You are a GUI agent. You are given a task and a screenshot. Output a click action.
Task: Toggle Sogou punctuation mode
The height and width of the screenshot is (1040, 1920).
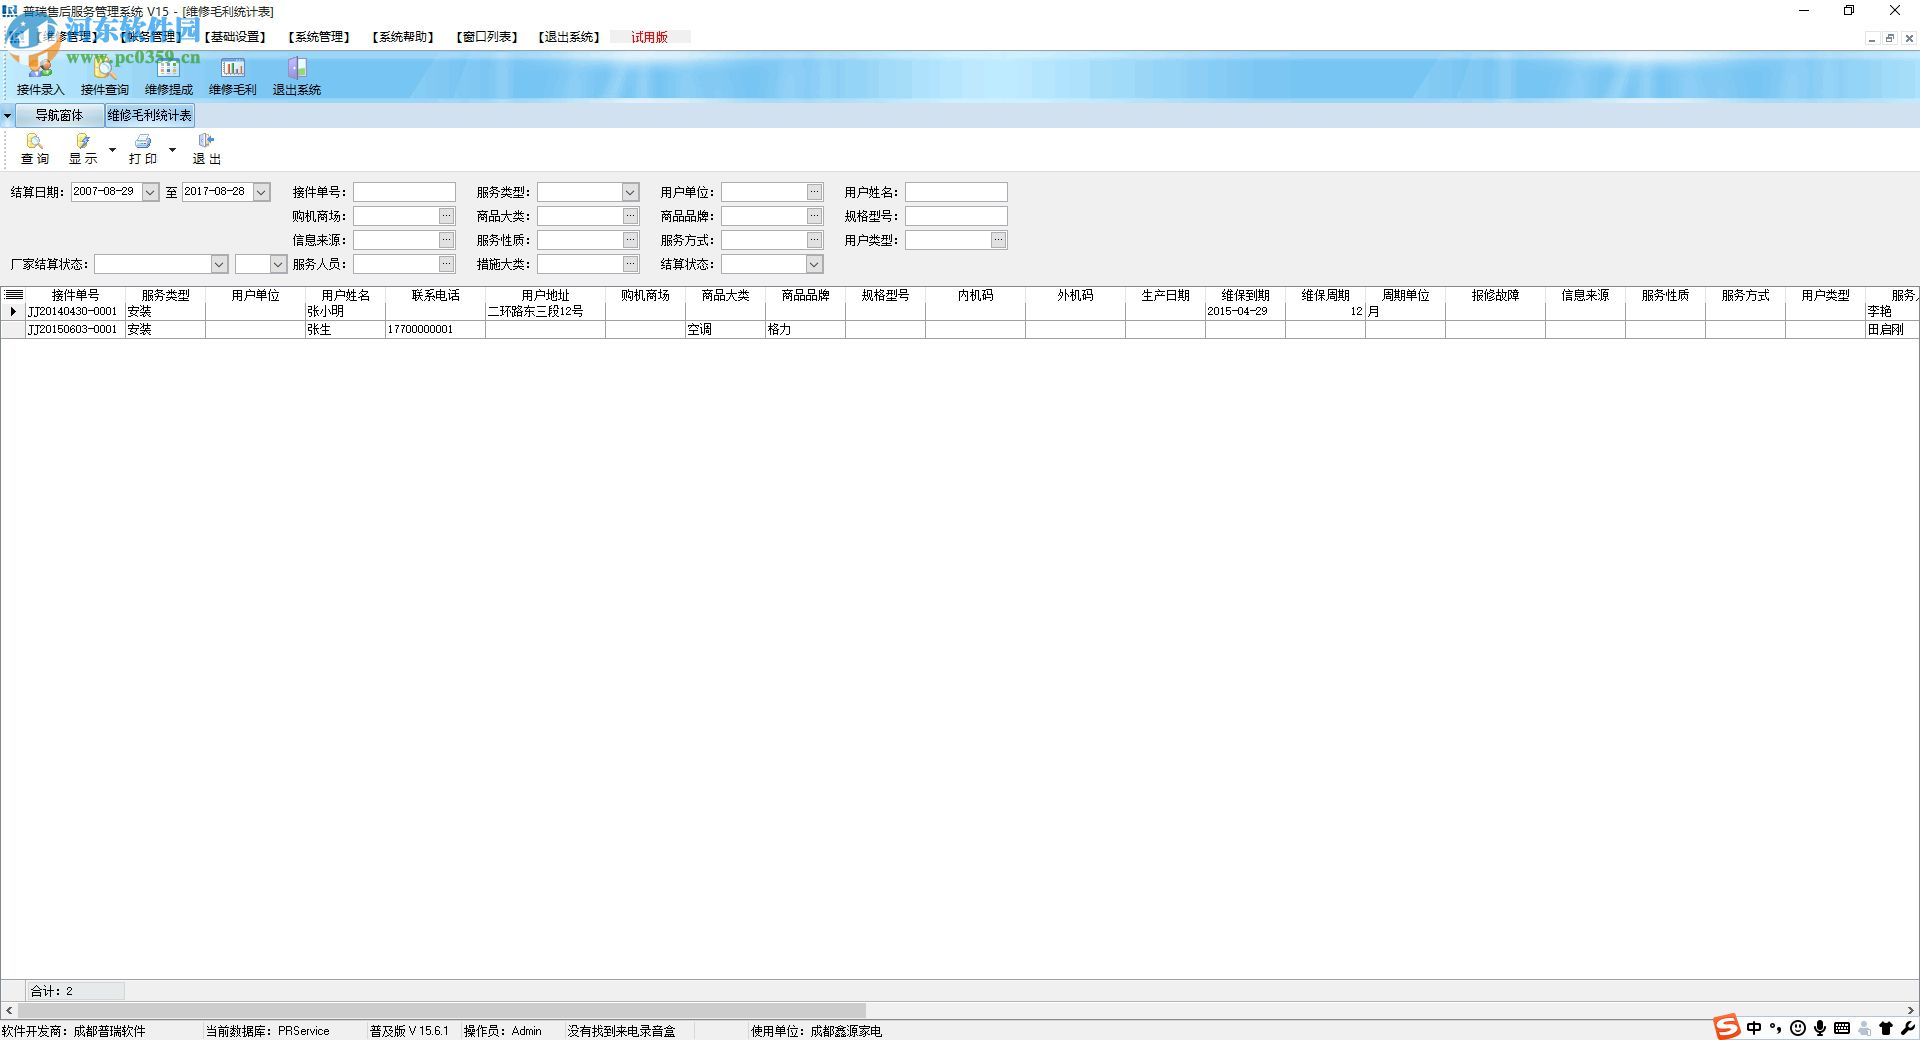pos(1776,1028)
